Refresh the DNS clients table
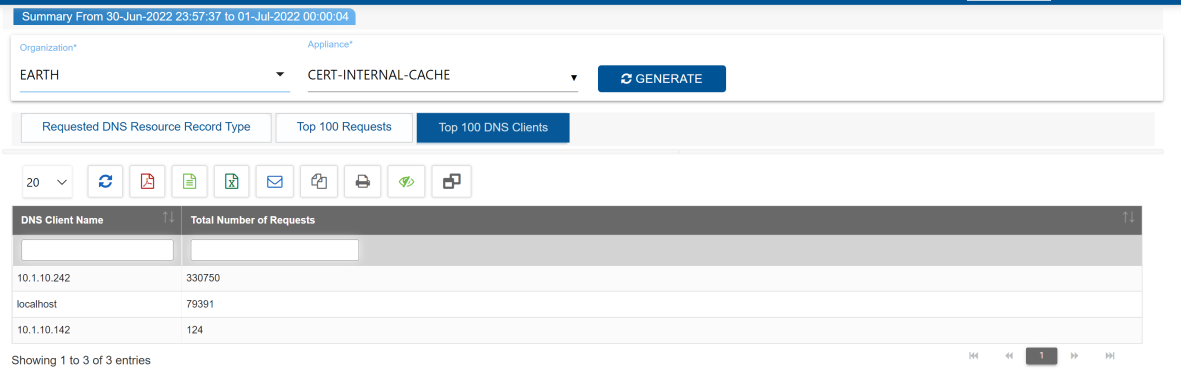1182x384 pixels. (x=106, y=182)
